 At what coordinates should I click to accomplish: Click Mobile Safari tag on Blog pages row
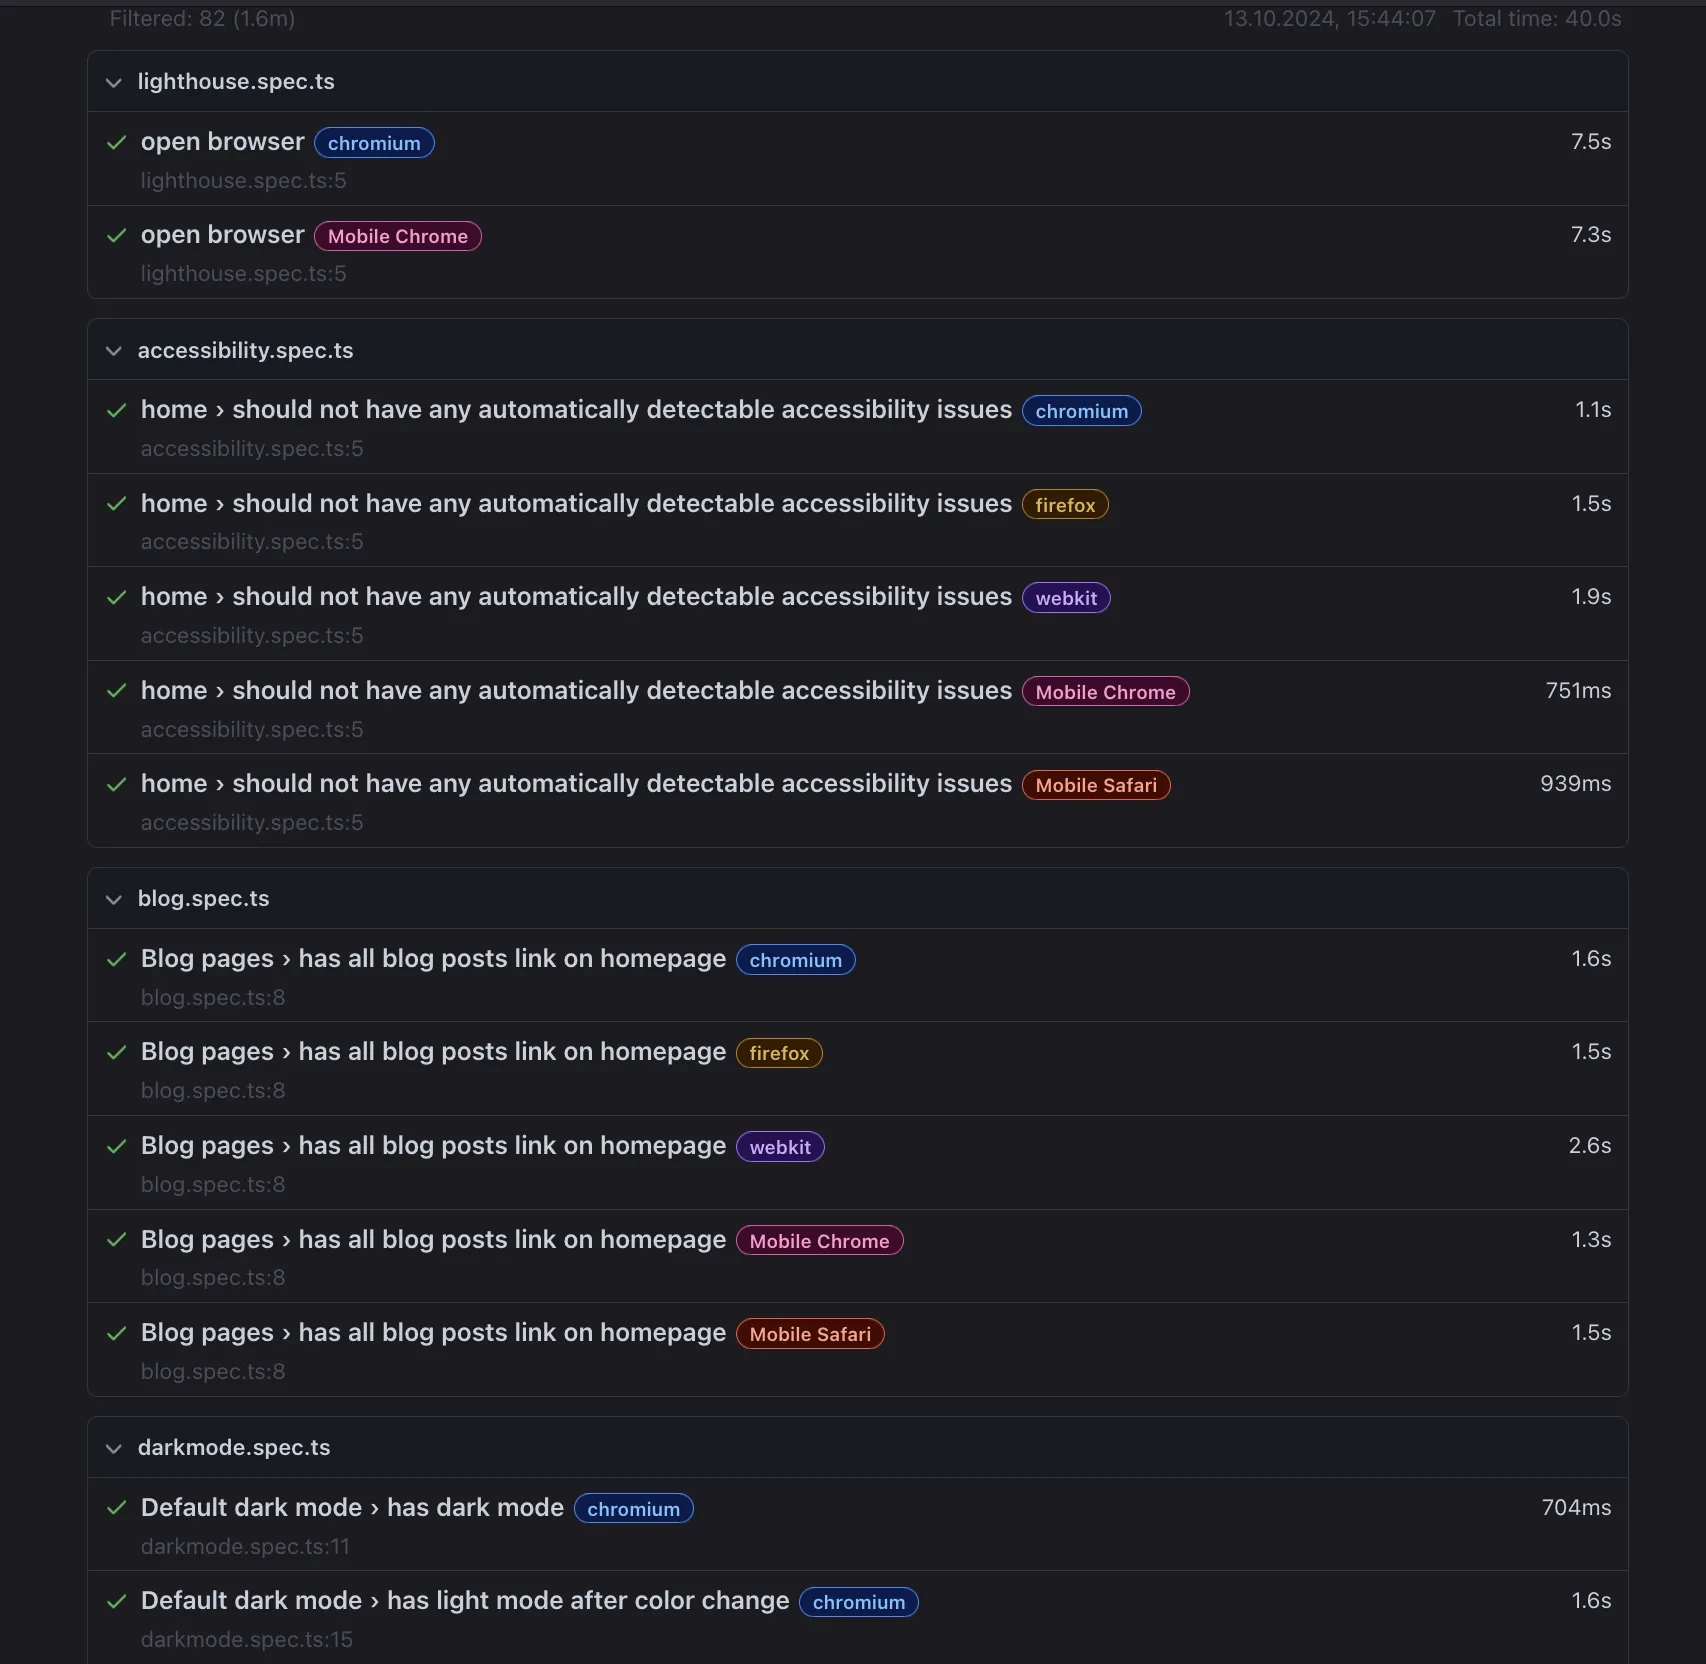coord(810,1334)
